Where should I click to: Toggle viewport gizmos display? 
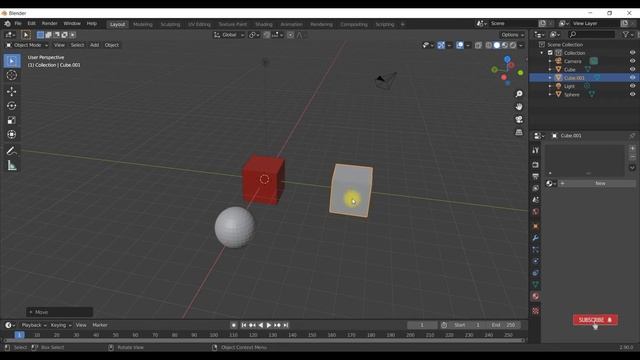click(441, 45)
